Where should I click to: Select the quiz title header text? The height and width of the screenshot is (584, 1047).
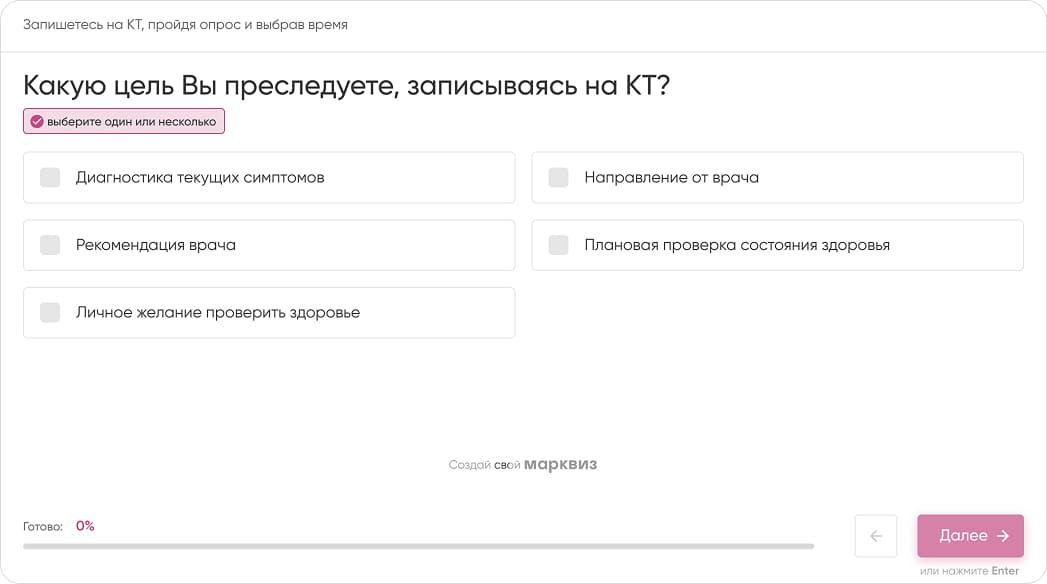click(x=348, y=86)
